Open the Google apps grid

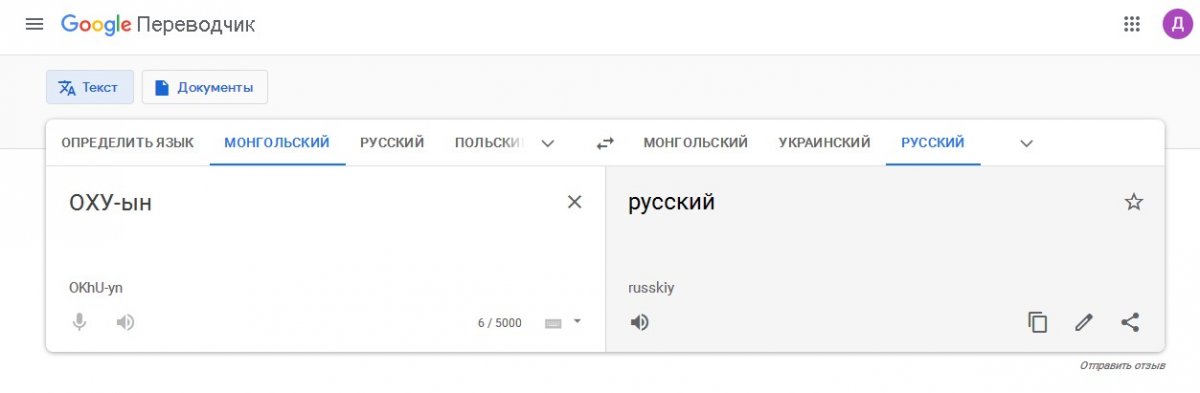pos(1132,24)
